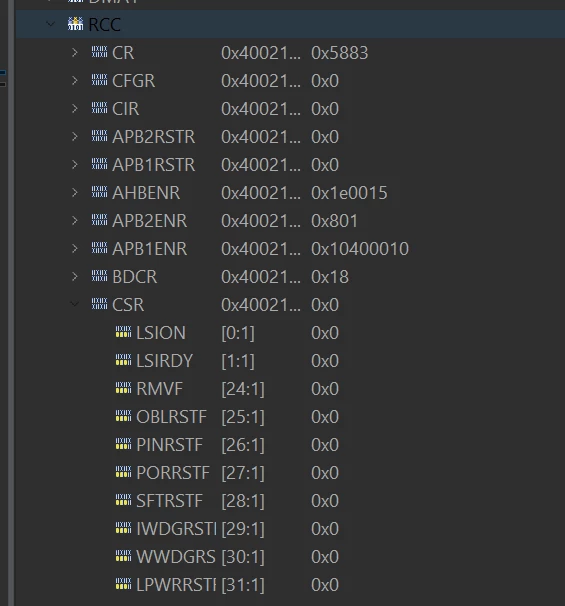Click the CFGR register icon
This screenshot has width=565, height=606.
(99, 80)
